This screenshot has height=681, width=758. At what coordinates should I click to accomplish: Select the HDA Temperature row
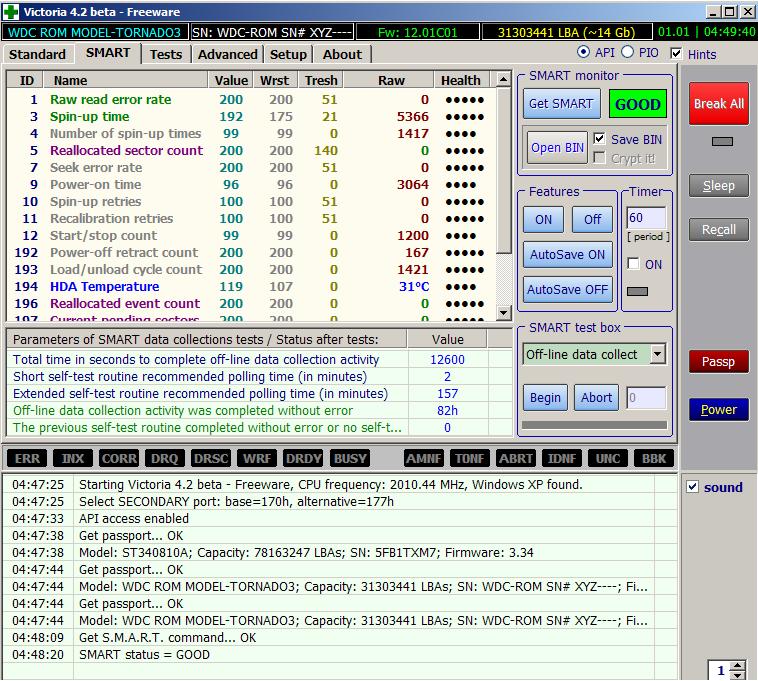(251, 286)
